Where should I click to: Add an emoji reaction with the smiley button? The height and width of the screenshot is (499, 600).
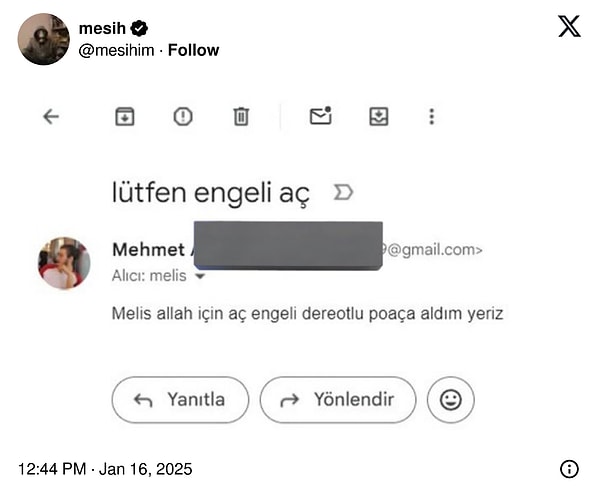(451, 400)
